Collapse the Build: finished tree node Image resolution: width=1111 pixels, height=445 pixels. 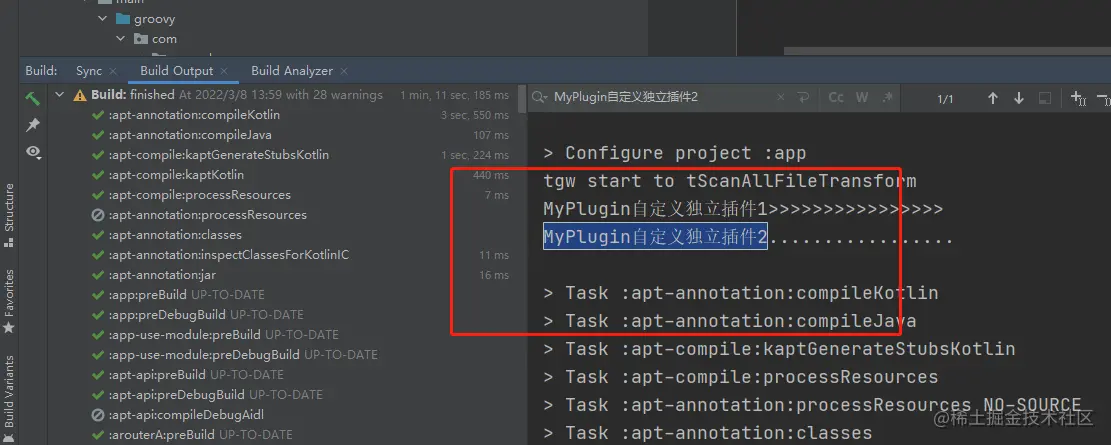click(60, 94)
